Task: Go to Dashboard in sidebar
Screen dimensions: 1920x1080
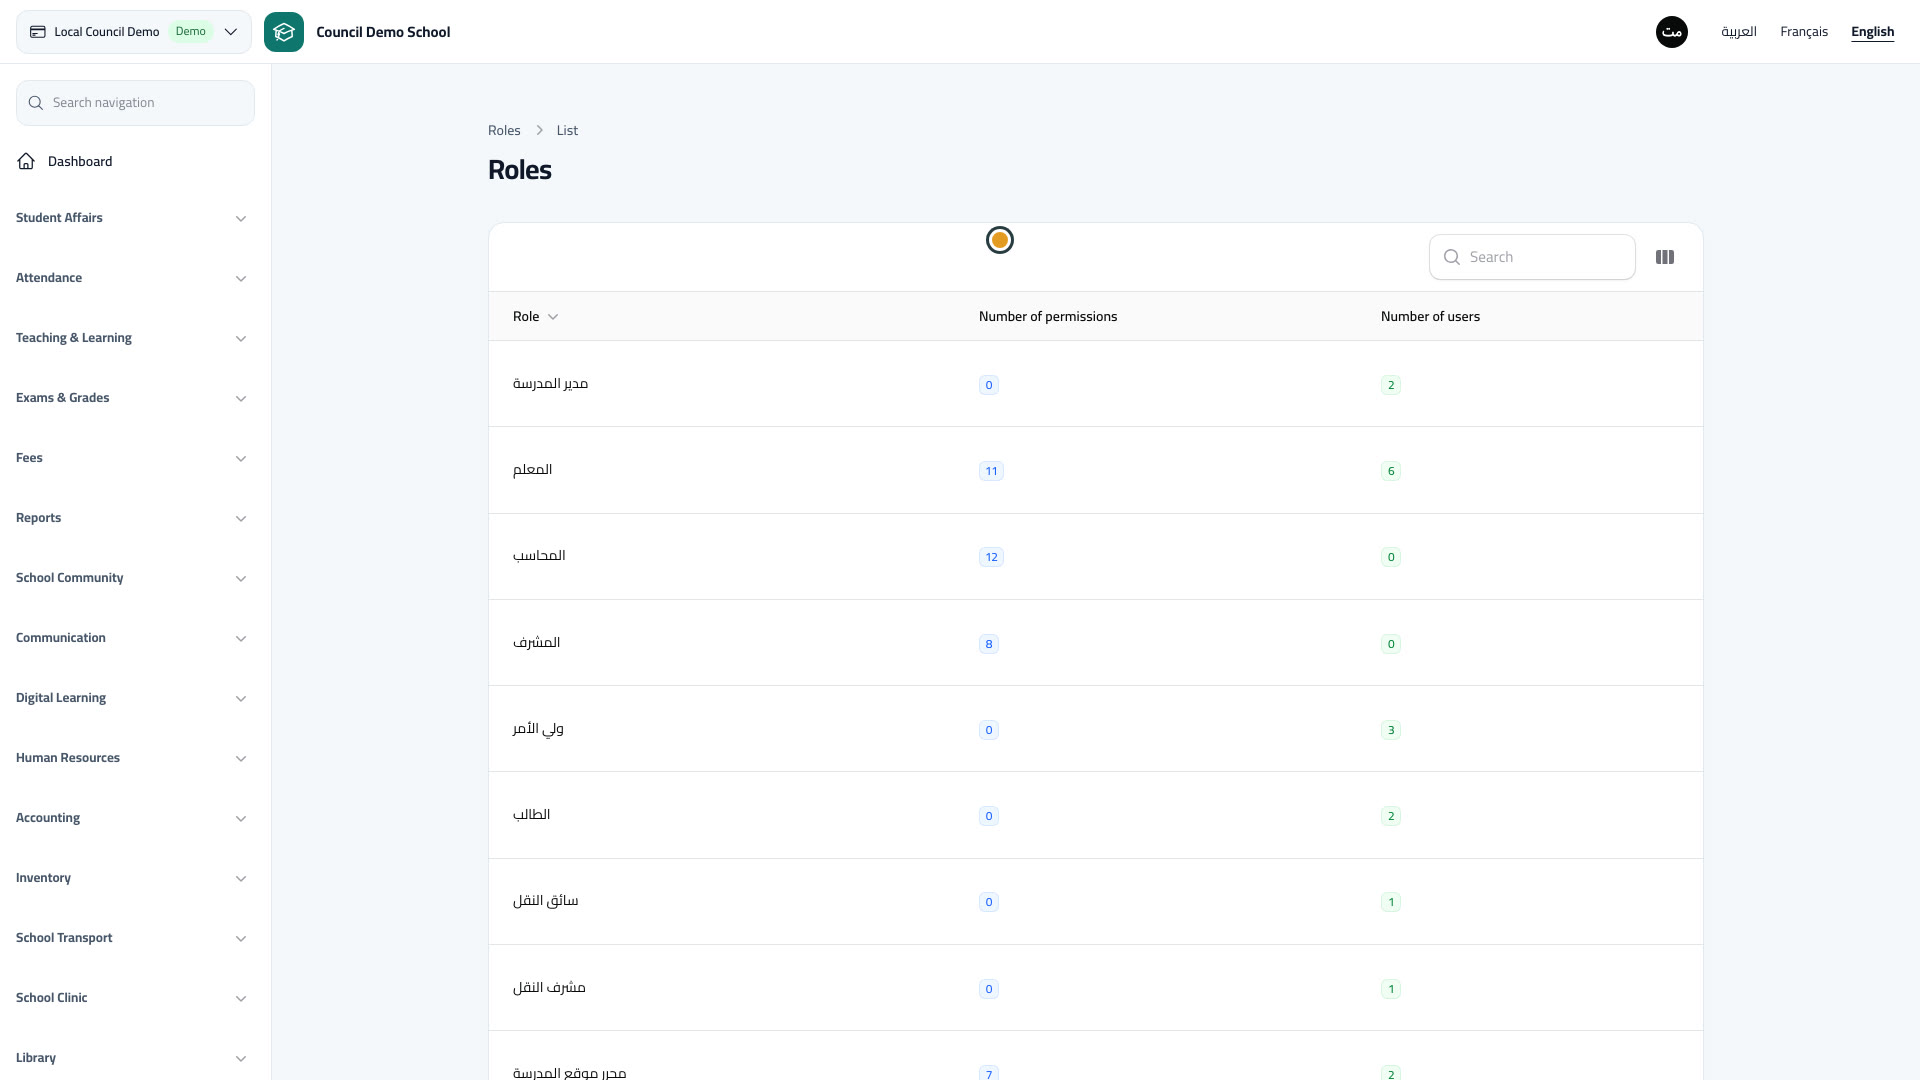Action: [135, 161]
